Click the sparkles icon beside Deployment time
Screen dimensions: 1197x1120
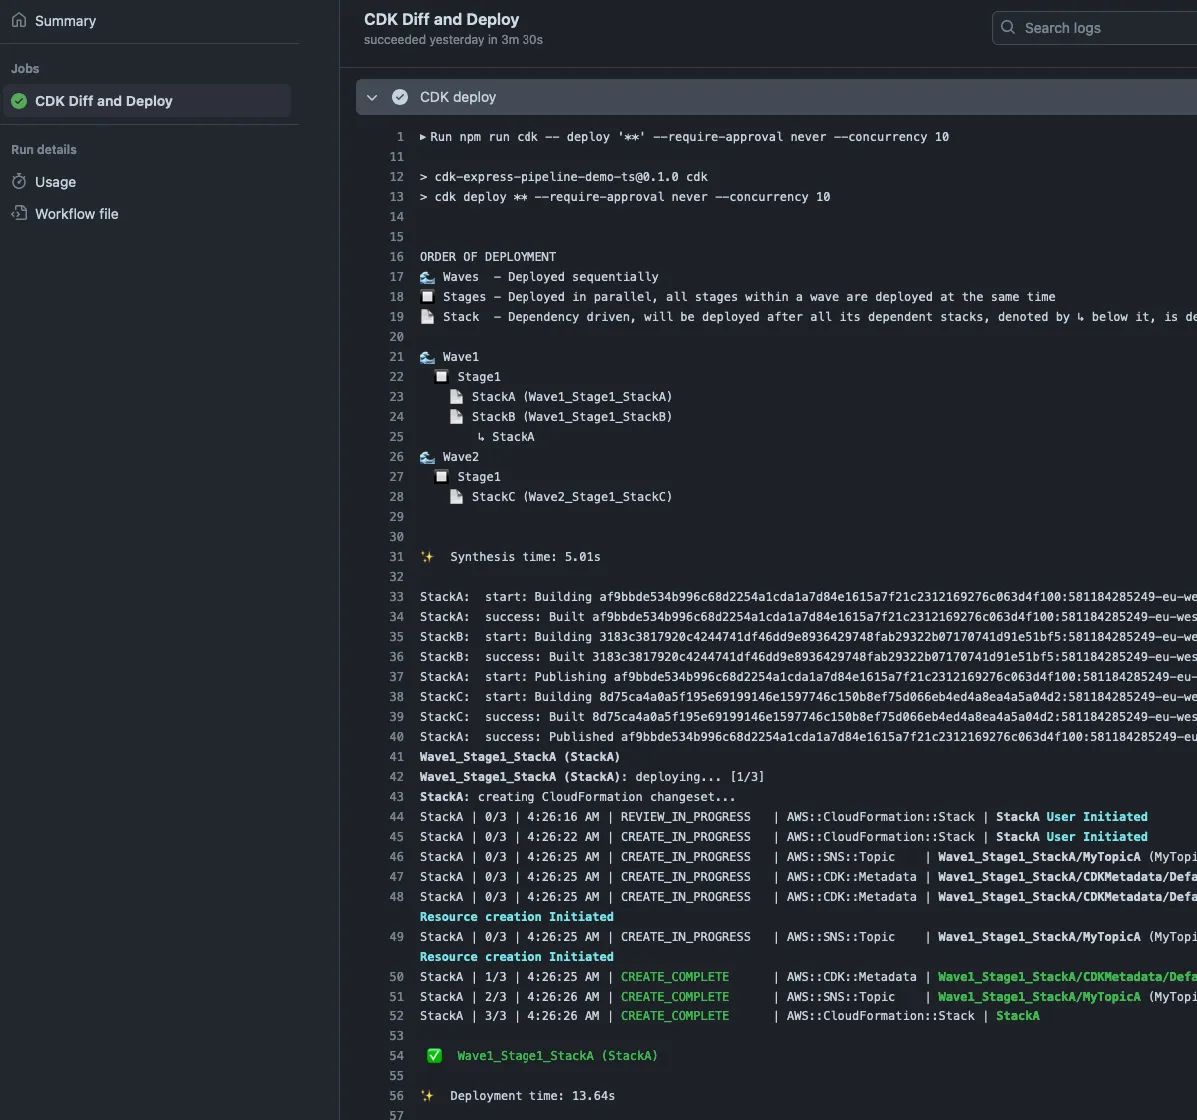pyautogui.click(x=427, y=1096)
